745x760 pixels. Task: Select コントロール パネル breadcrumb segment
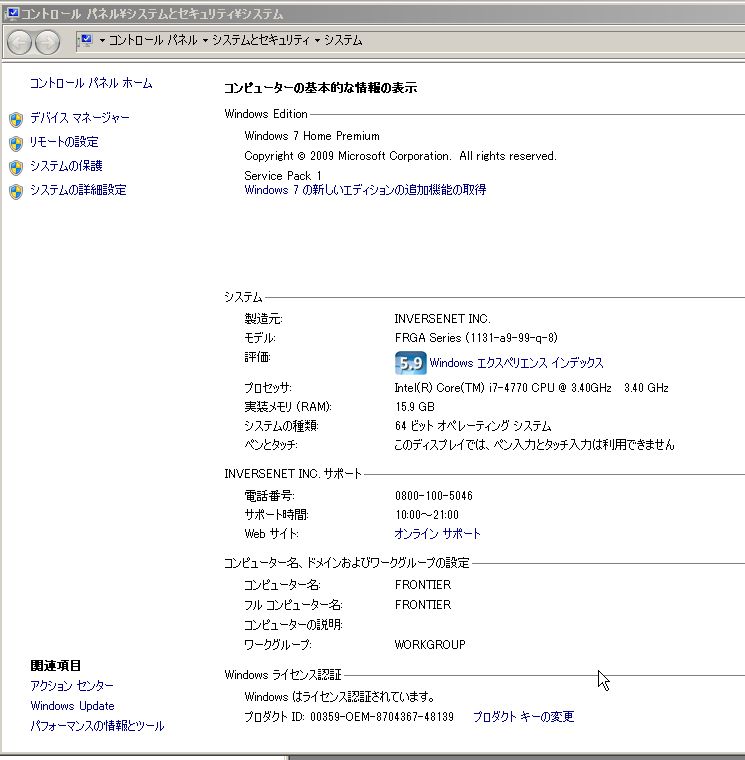pyautogui.click(x=153, y=40)
